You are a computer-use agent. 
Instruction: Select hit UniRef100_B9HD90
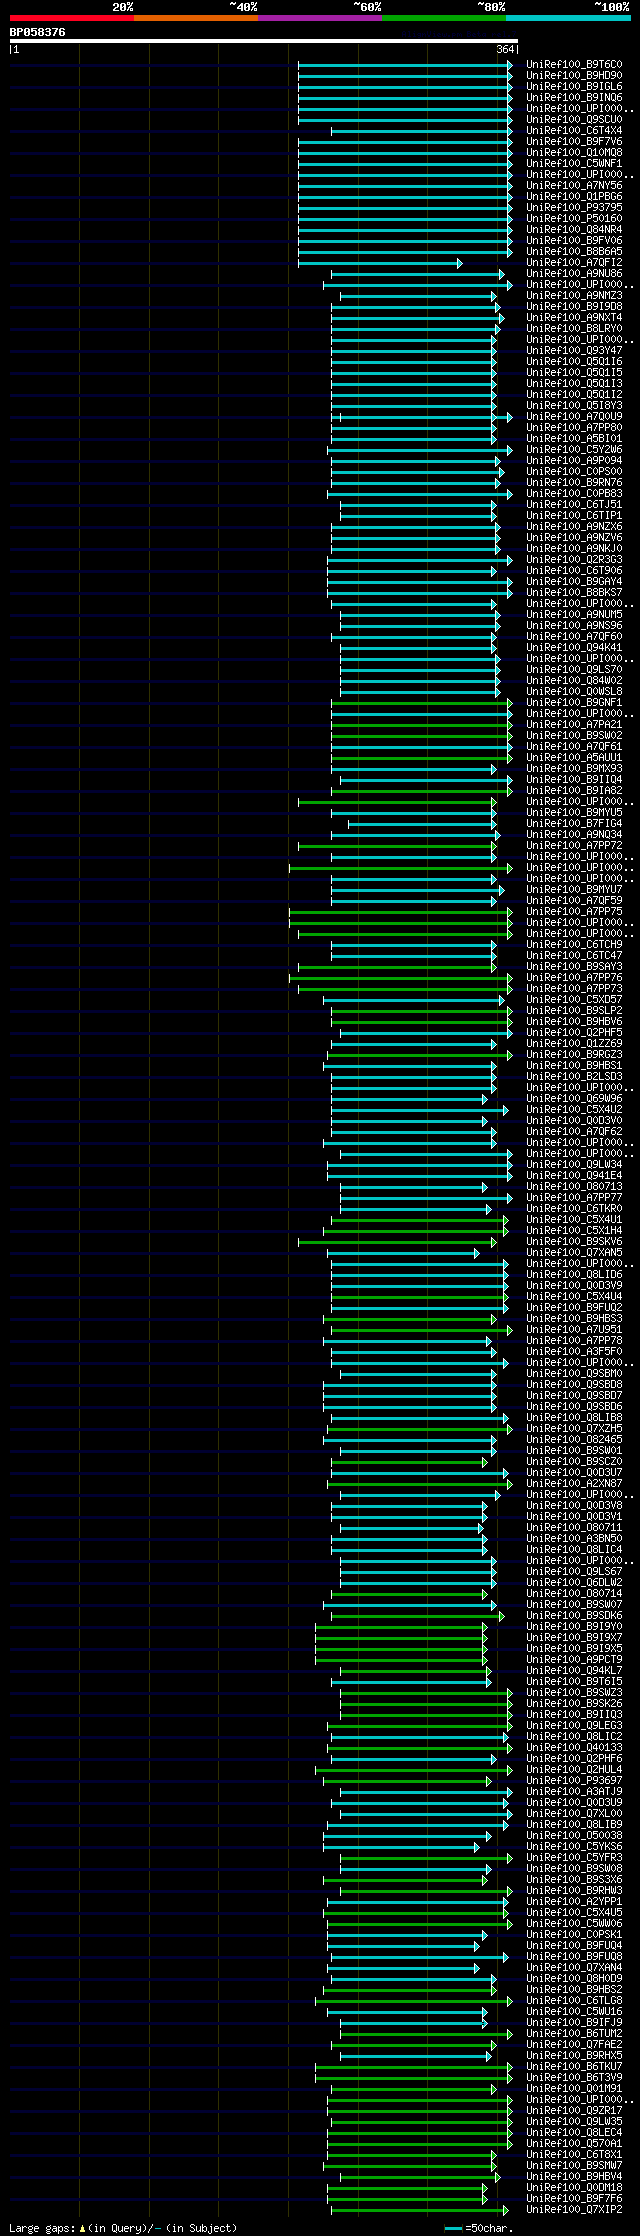click(x=574, y=76)
